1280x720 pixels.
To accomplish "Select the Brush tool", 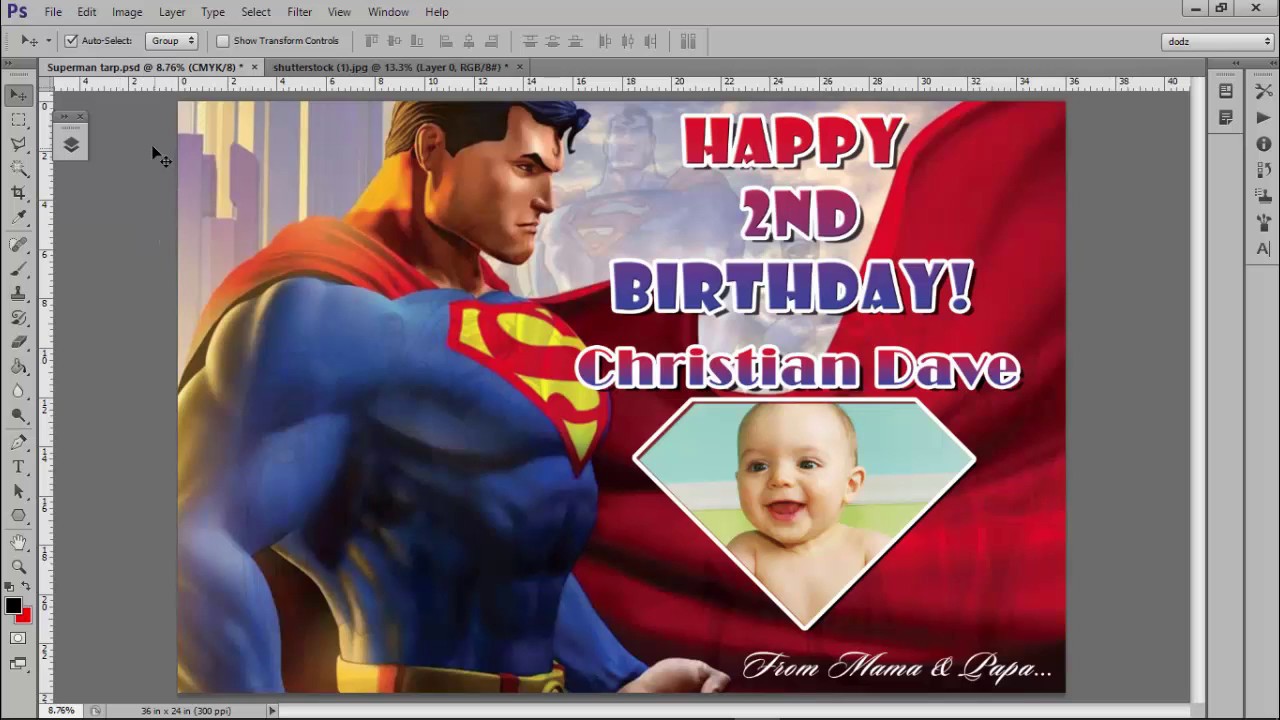I will pyautogui.click(x=18, y=269).
